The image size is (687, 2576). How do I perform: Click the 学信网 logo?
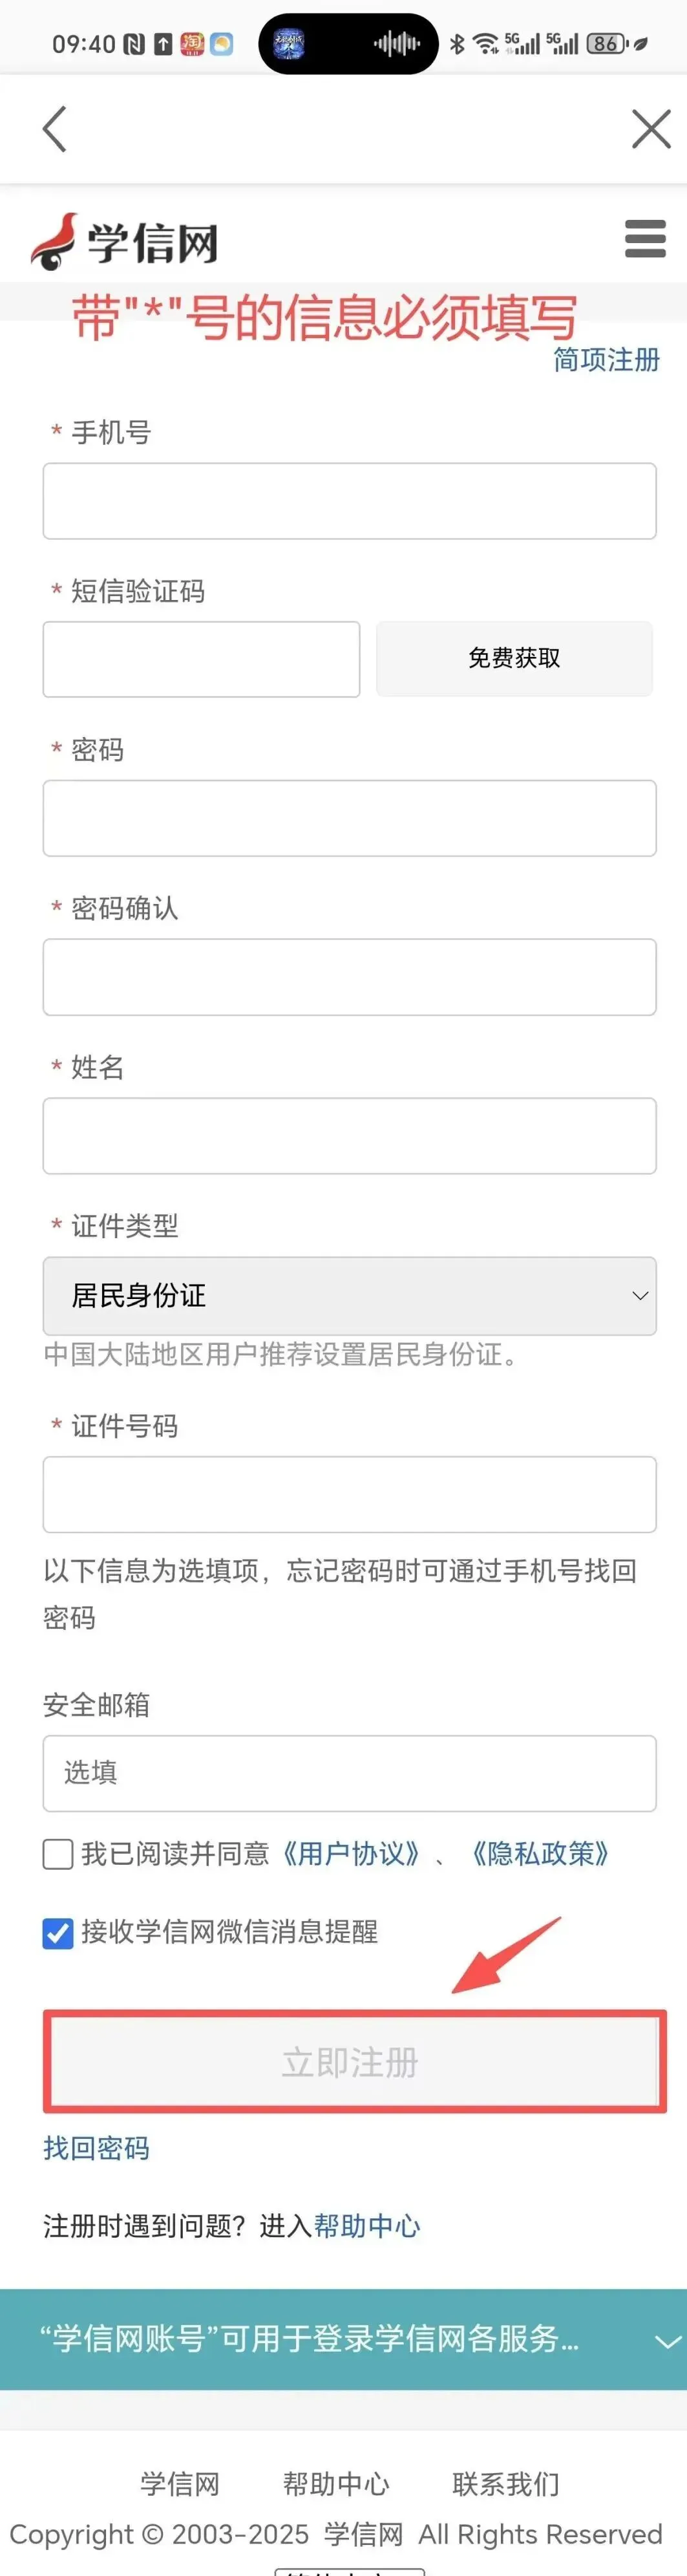pyautogui.click(x=125, y=242)
